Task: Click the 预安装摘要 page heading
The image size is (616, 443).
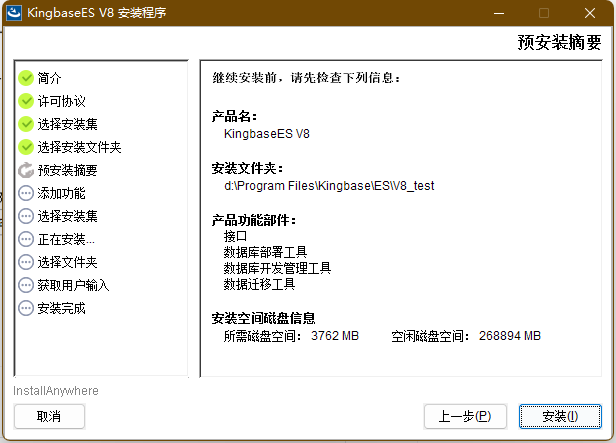Action: click(559, 42)
